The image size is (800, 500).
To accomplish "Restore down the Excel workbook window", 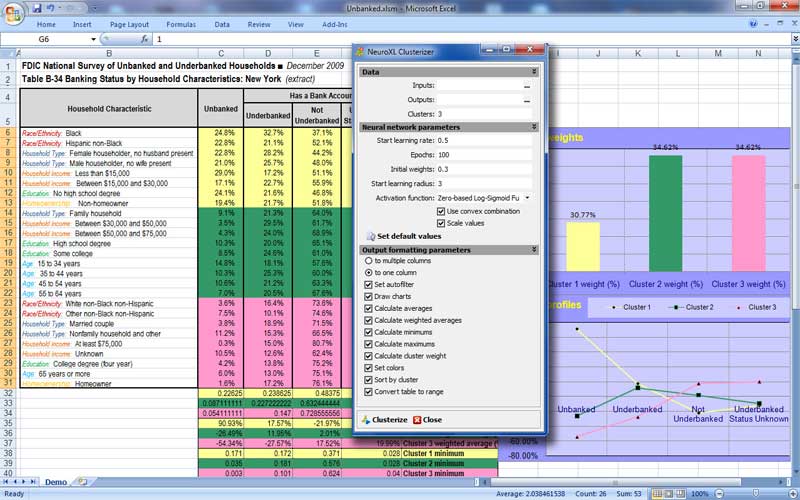I will click(x=780, y=23).
